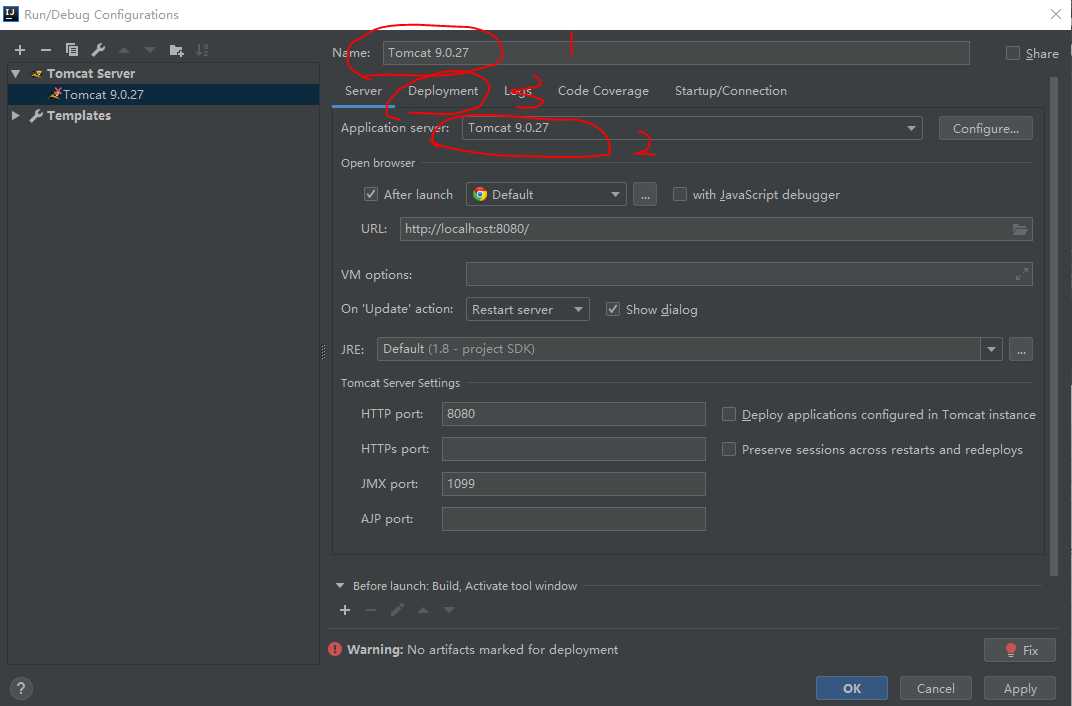Click browser ellipsis button next to Default
Screen dimensions: 1072x706
(645, 194)
